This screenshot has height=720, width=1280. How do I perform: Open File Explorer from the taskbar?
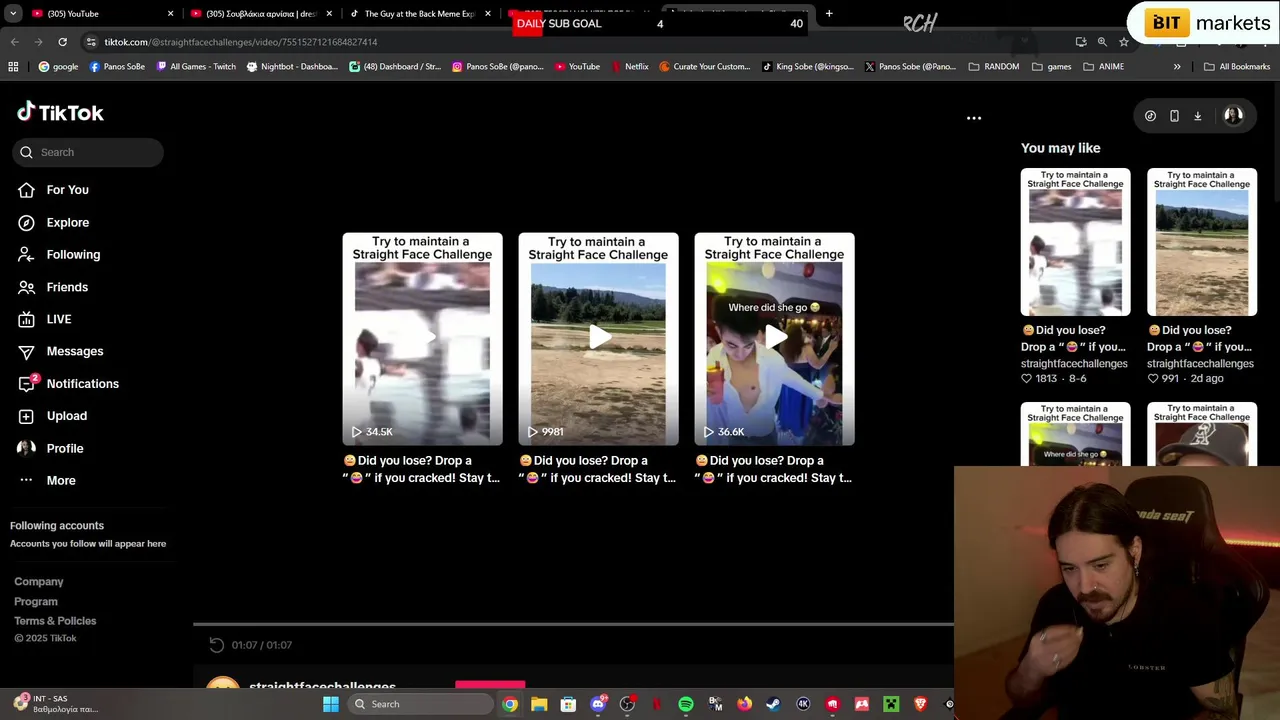pyautogui.click(x=539, y=704)
